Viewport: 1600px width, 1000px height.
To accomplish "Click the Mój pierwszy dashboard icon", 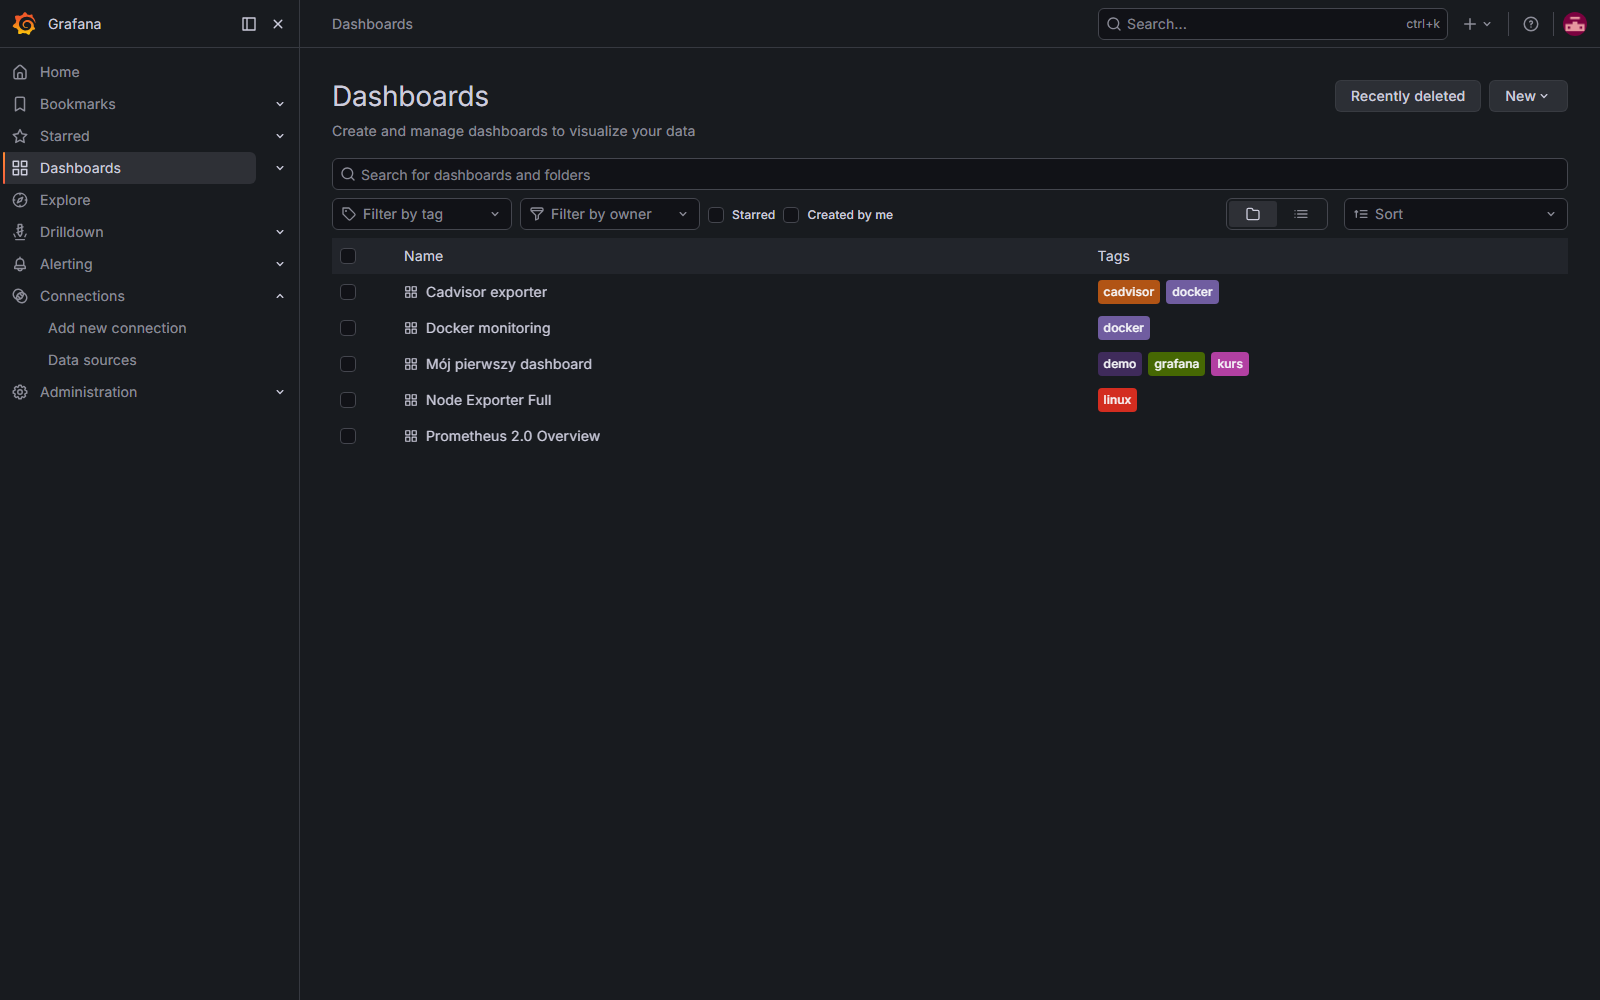I will (x=411, y=364).
